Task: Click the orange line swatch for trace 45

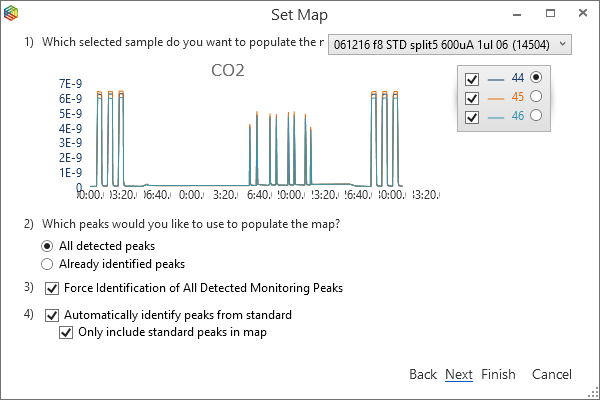Action: click(x=495, y=98)
